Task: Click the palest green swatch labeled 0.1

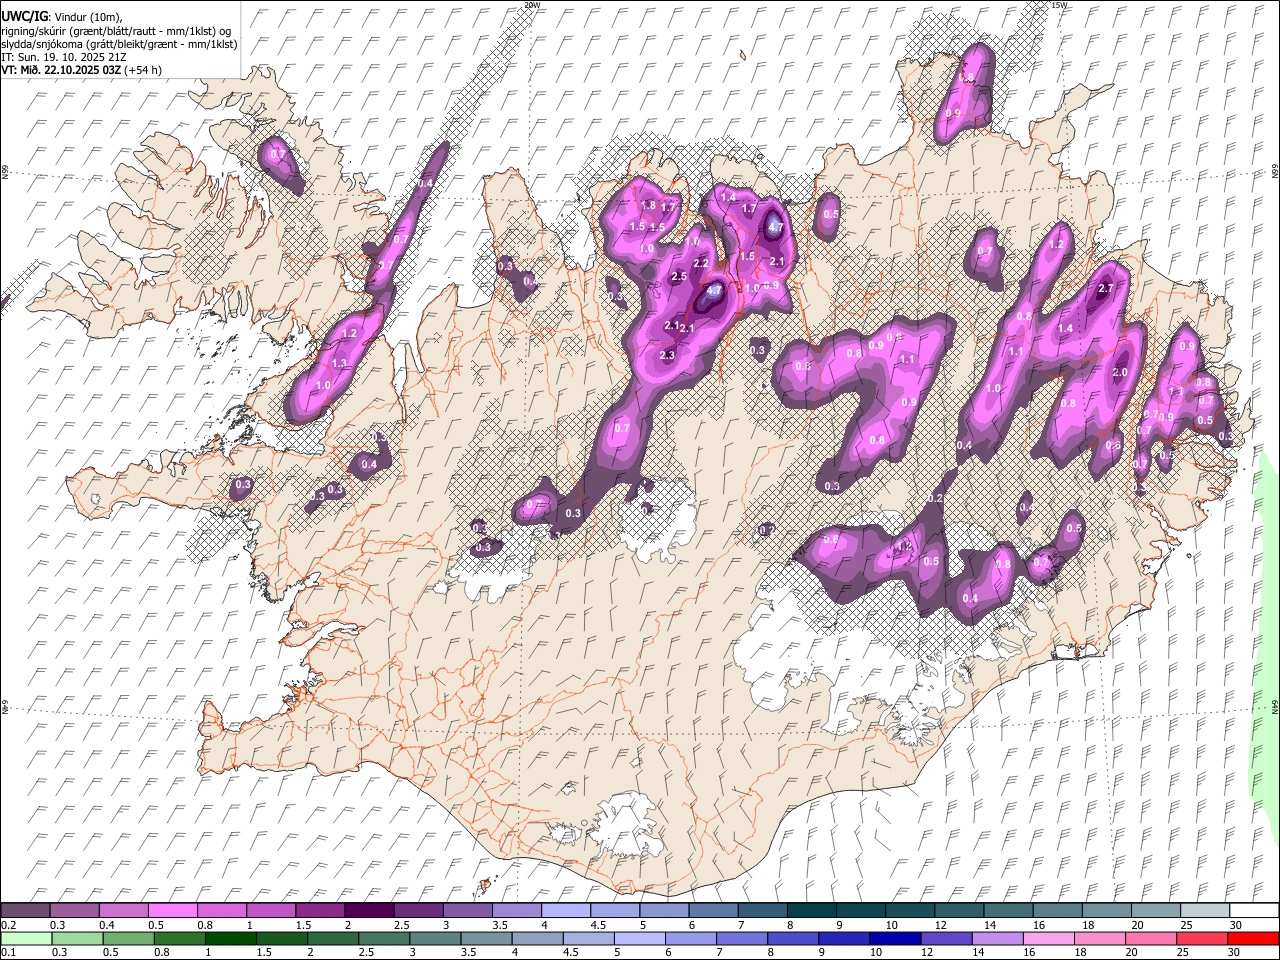Action: pos(25,938)
